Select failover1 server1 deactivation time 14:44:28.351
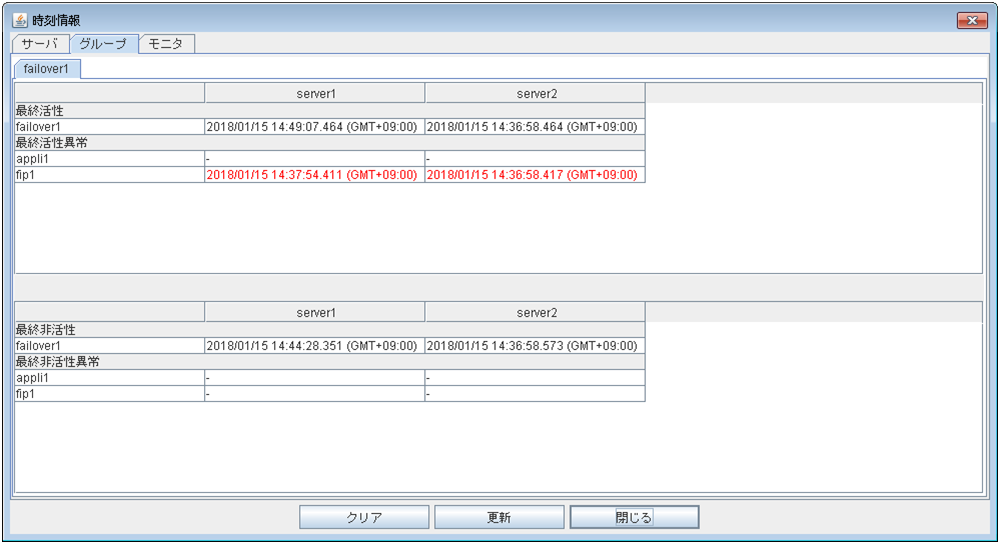 (x=311, y=346)
